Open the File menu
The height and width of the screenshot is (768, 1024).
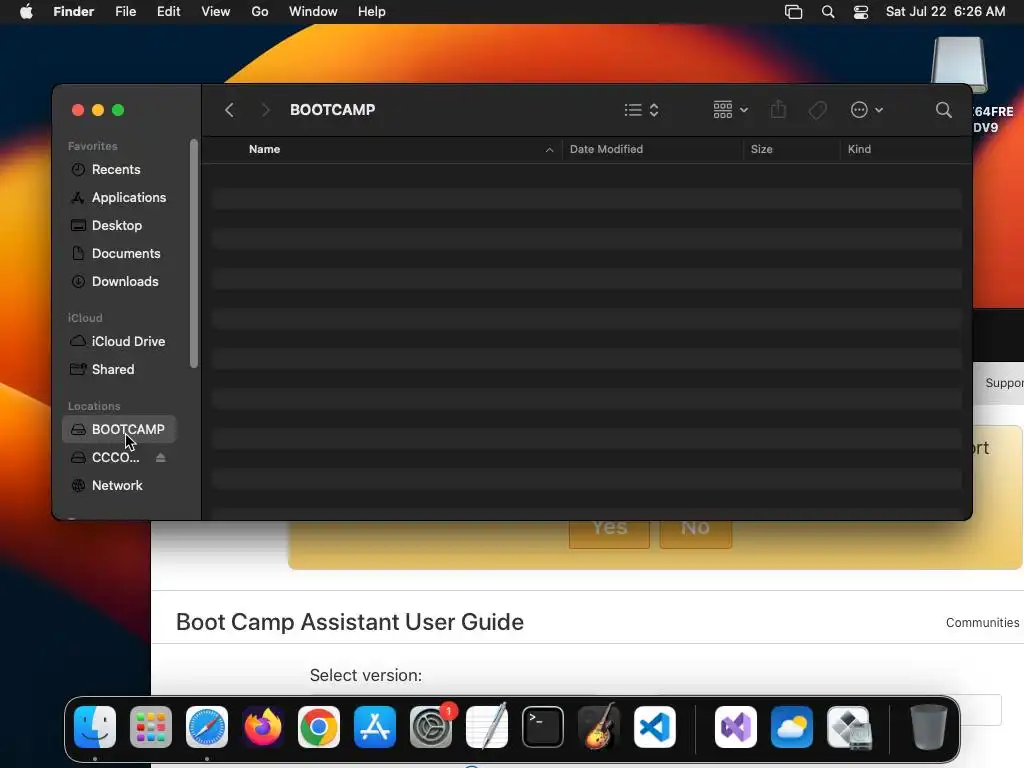pos(125,12)
